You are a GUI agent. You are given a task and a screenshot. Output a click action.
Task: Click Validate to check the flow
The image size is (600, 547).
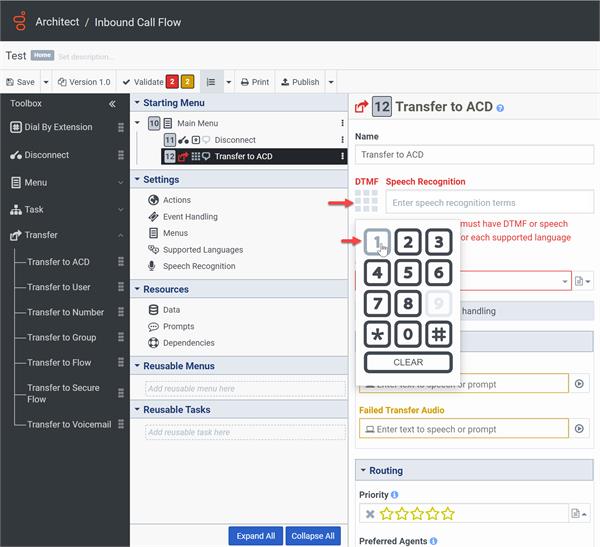(x=143, y=82)
